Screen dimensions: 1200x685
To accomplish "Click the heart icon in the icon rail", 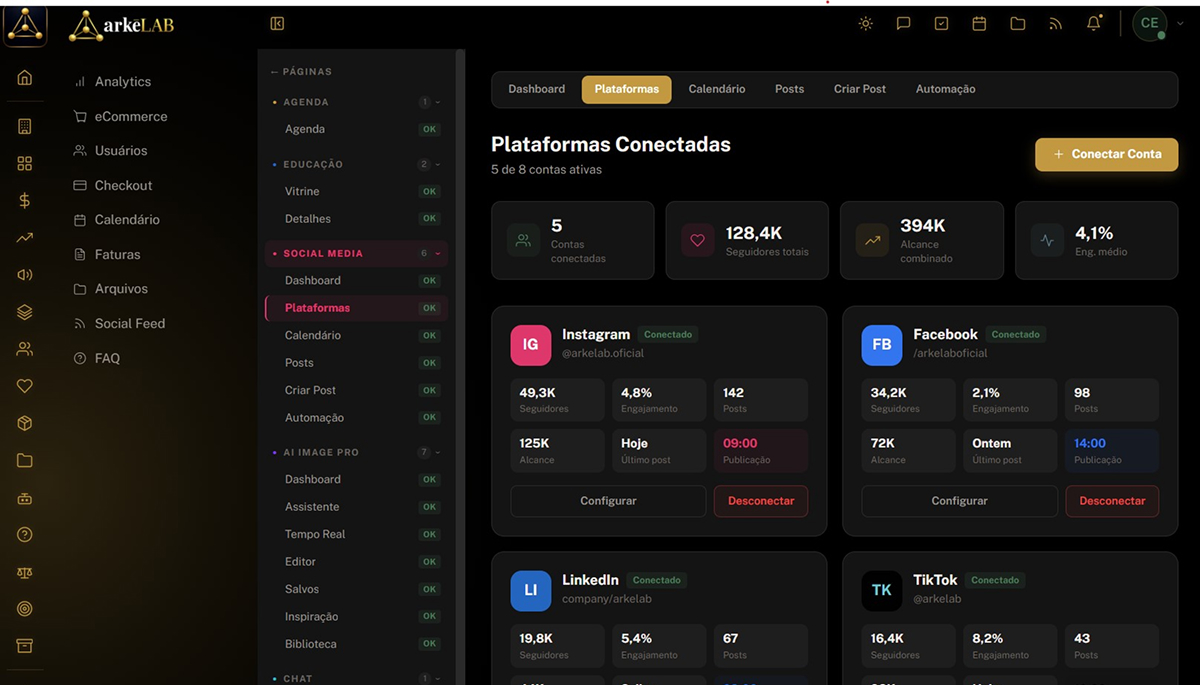I will [x=25, y=386].
